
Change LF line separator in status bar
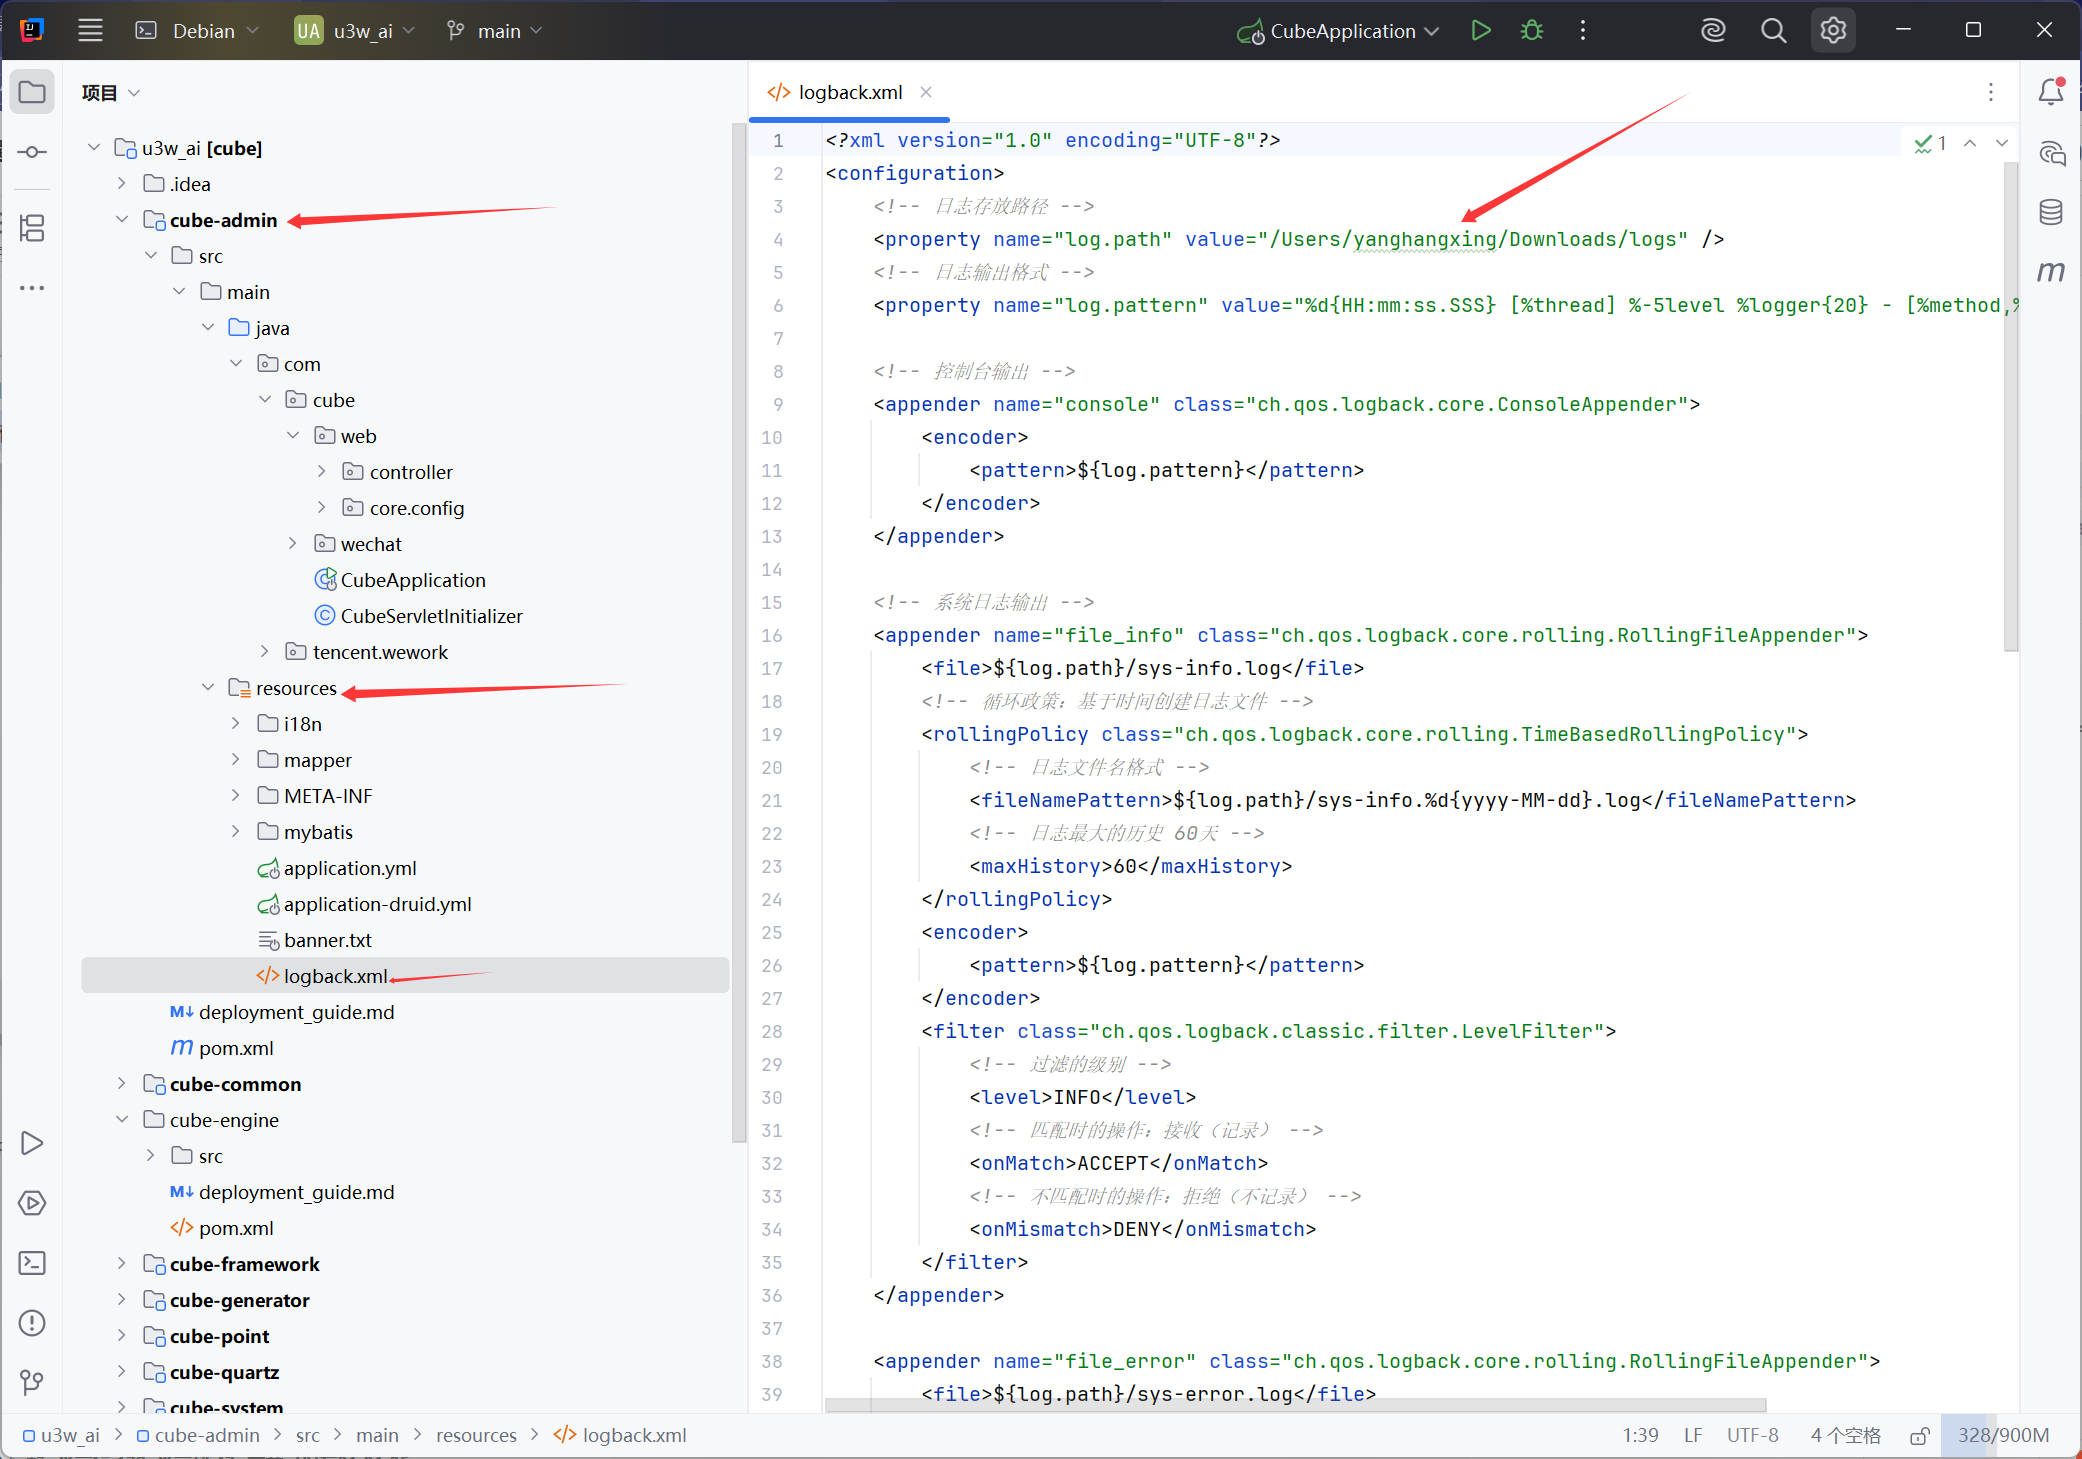(x=1693, y=1436)
